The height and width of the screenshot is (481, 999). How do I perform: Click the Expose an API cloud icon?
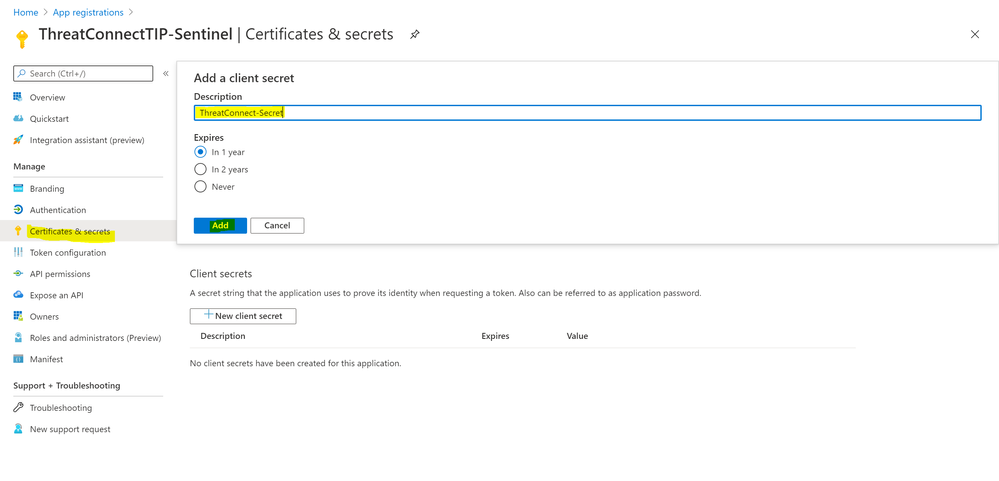[18, 295]
